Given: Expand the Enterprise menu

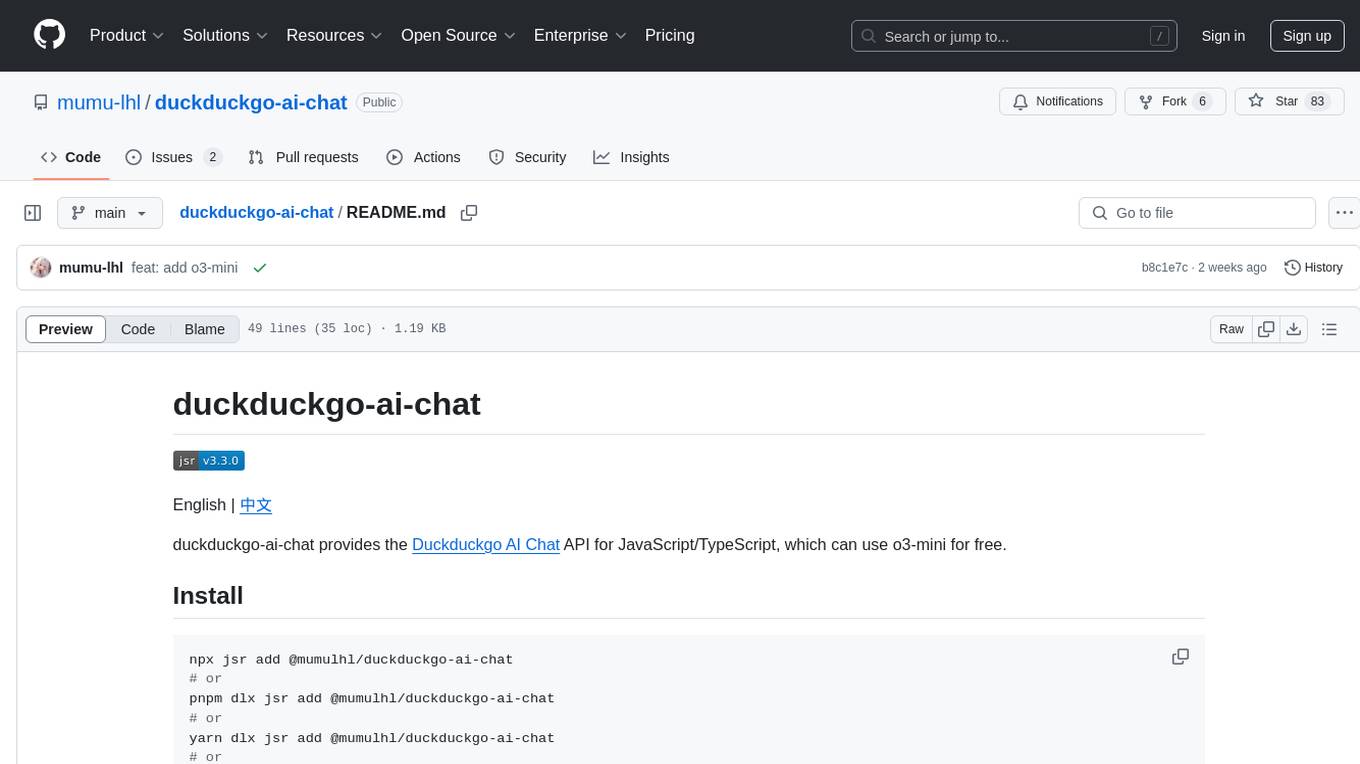Looking at the screenshot, I should click(580, 35).
